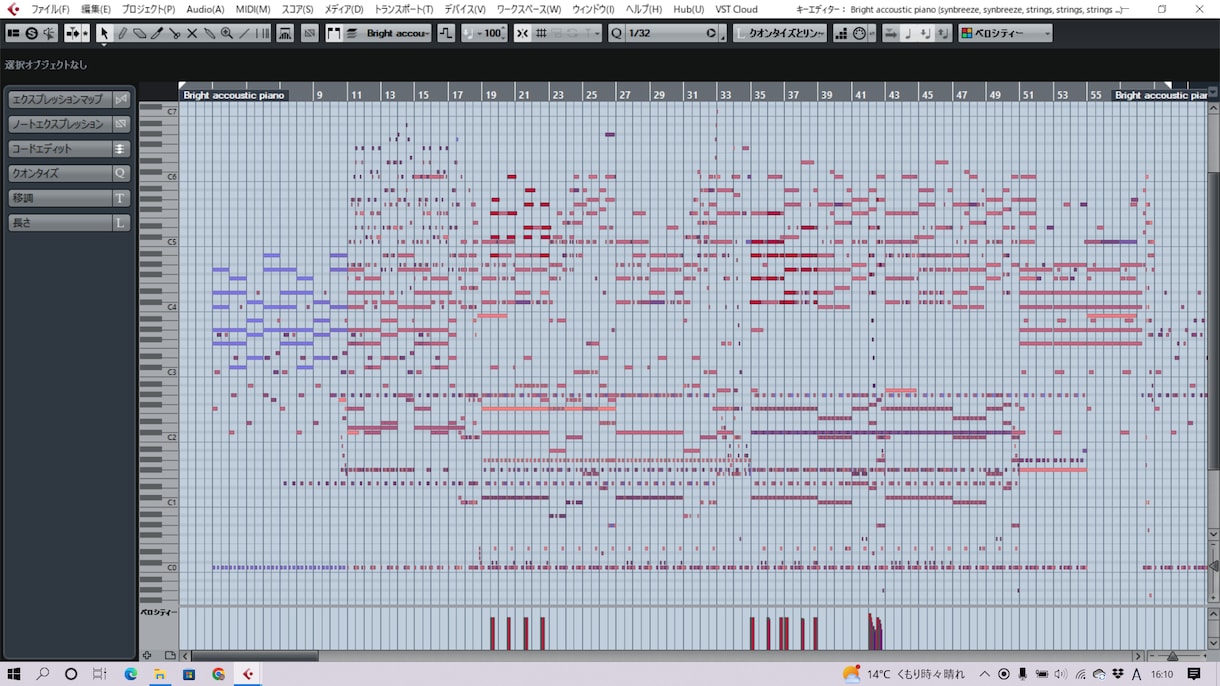Select the Draw pencil tool
This screenshot has width=1220, height=686.
point(122,33)
